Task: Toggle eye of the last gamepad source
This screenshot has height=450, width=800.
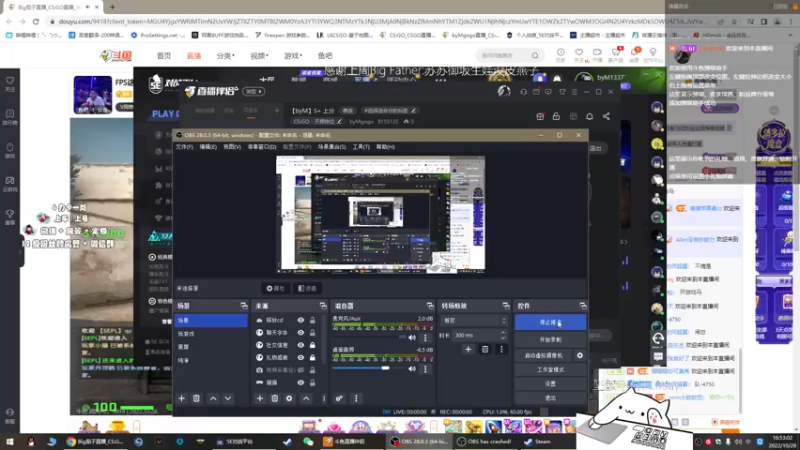Action: (301, 382)
